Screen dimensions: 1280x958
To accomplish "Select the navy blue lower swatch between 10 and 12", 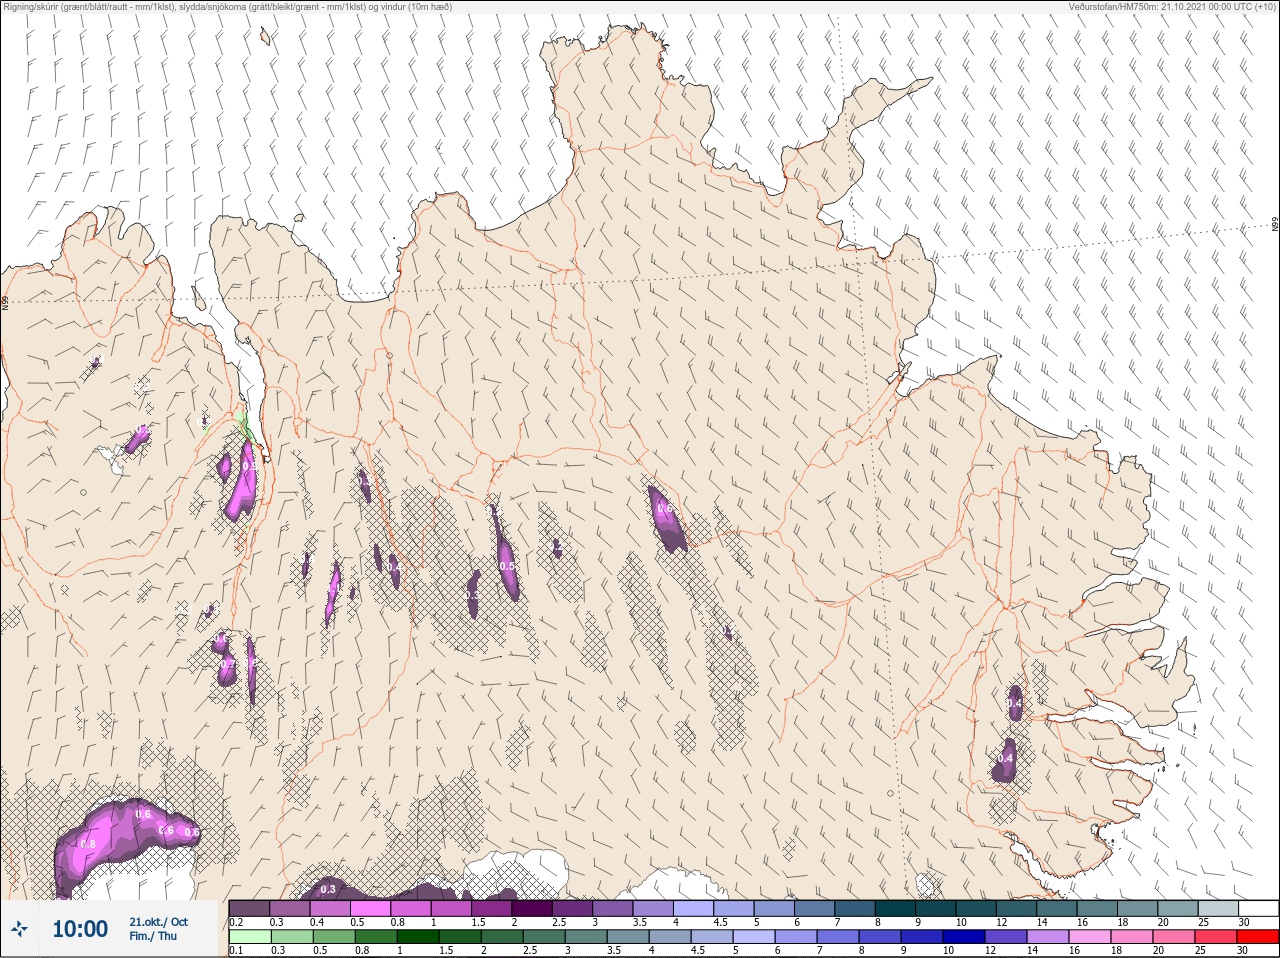I will click(963, 937).
